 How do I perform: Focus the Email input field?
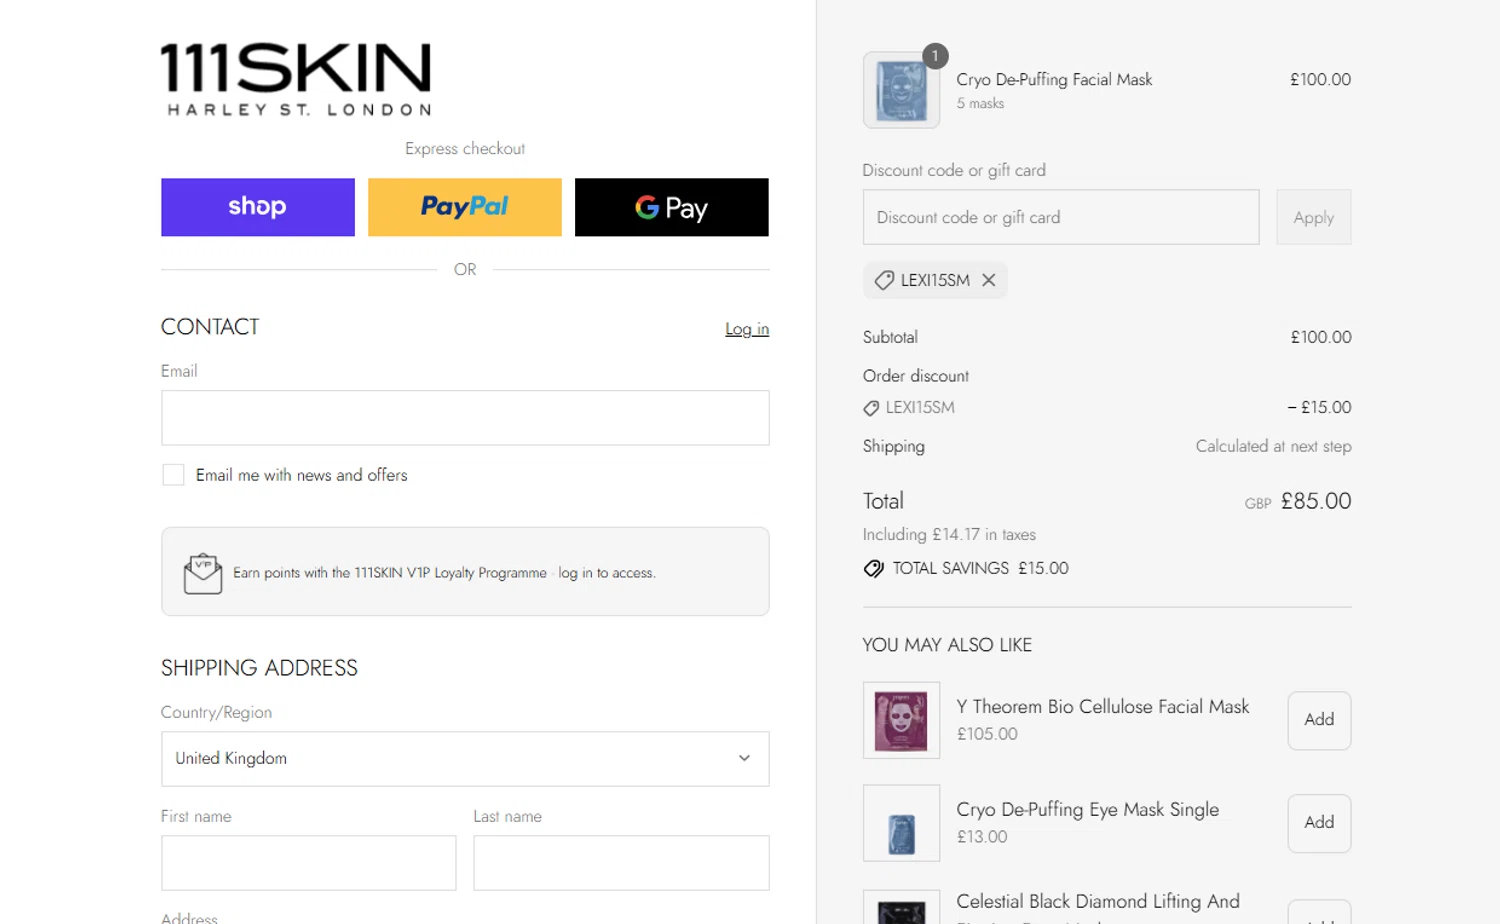click(x=465, y=418)
